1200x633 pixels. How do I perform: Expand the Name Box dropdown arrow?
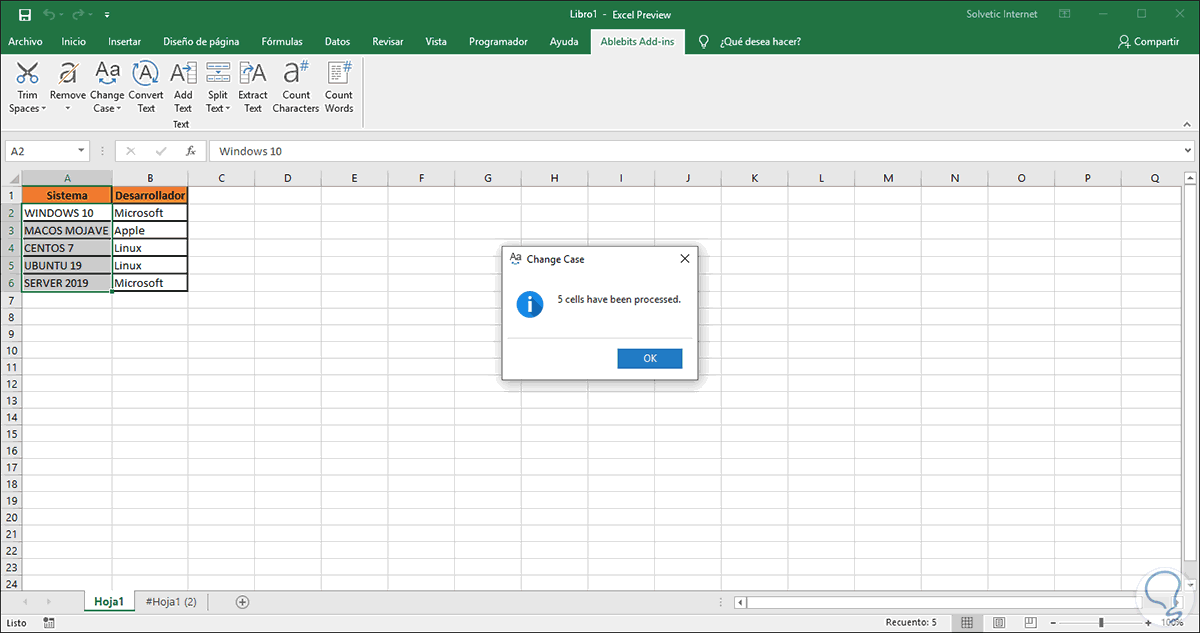(81, 151)
